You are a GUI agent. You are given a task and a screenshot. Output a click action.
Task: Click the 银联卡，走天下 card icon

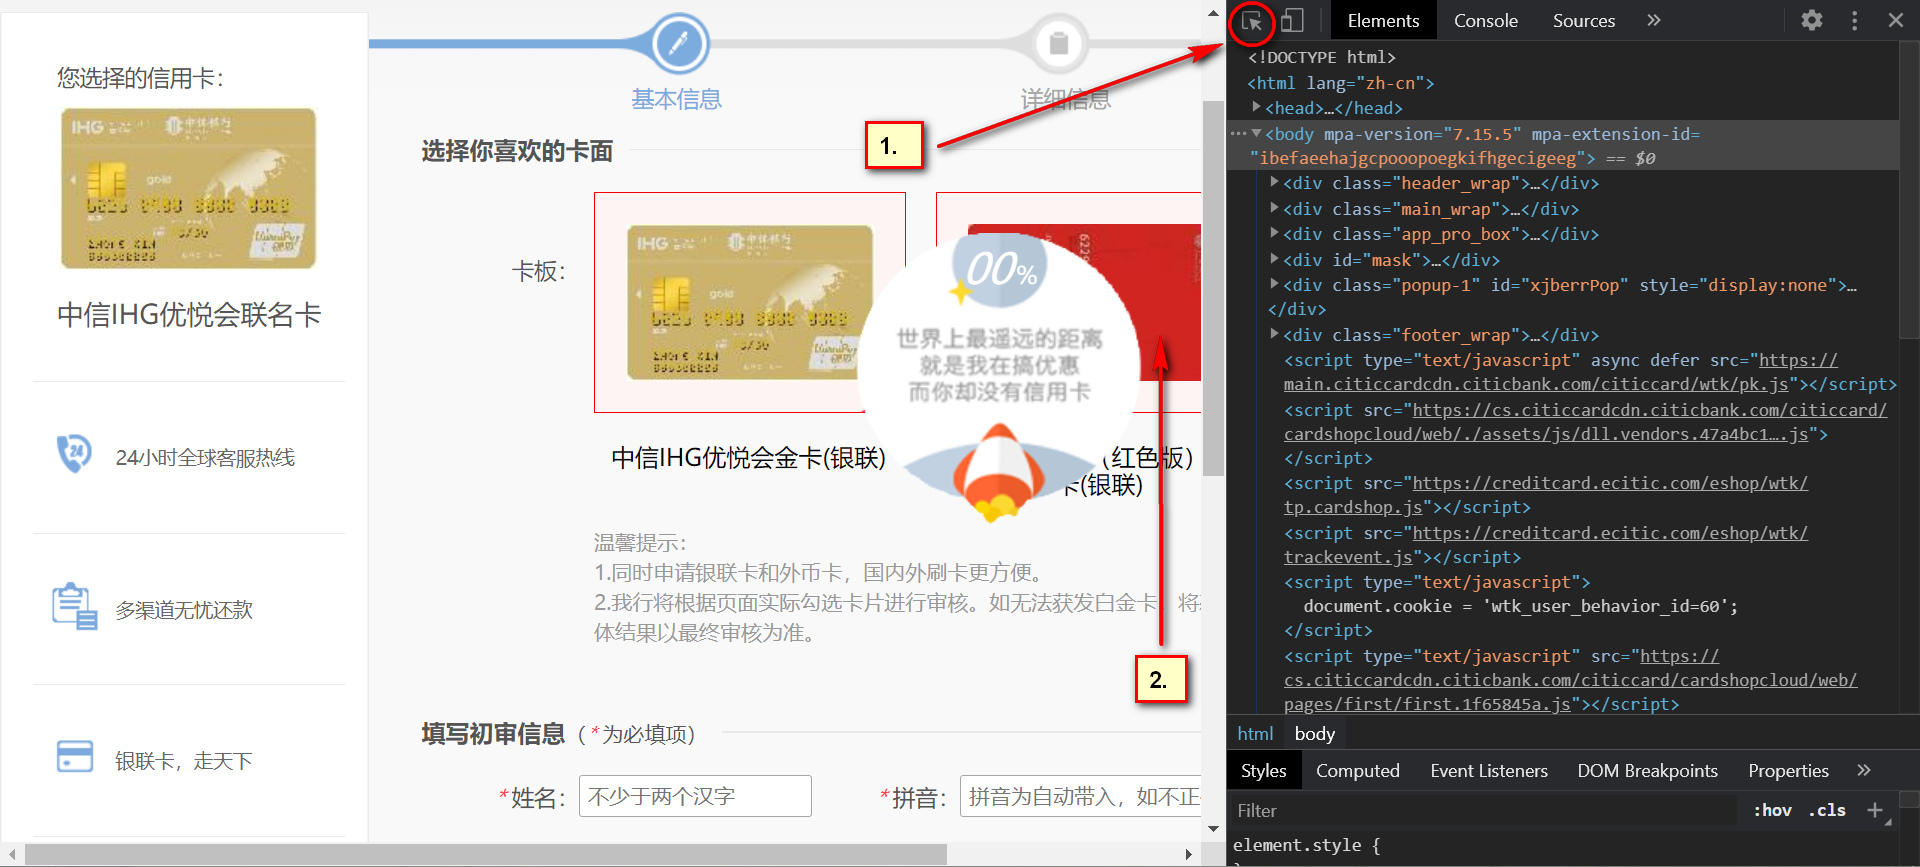point(75,757)
